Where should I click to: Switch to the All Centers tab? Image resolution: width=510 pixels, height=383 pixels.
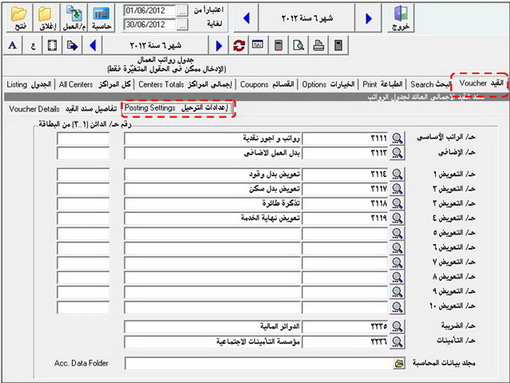[95, 85]
